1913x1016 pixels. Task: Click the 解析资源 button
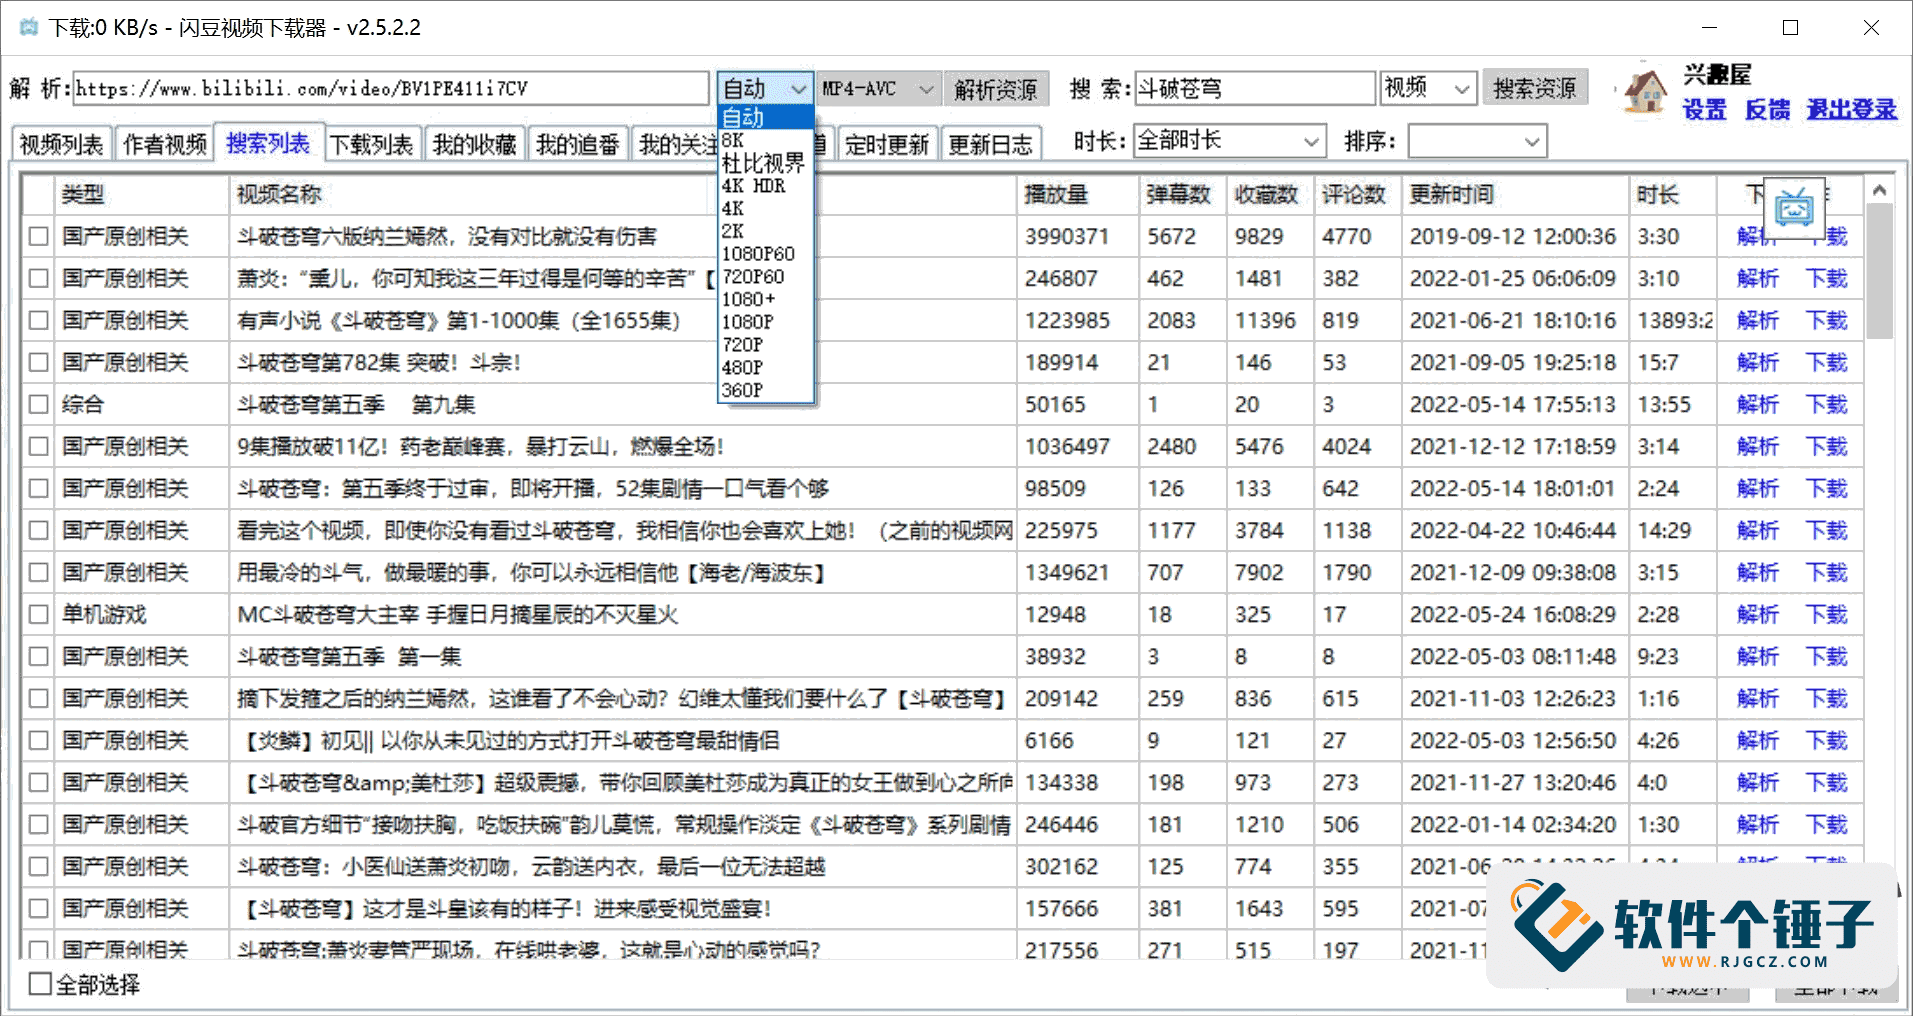click(x=996, y=89)
